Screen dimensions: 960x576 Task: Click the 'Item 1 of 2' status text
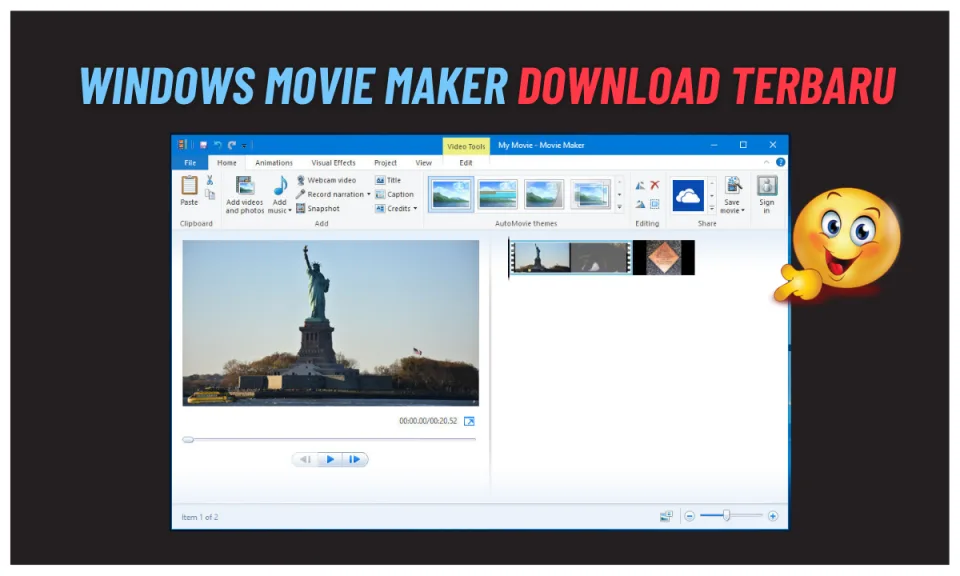[200, 517]
